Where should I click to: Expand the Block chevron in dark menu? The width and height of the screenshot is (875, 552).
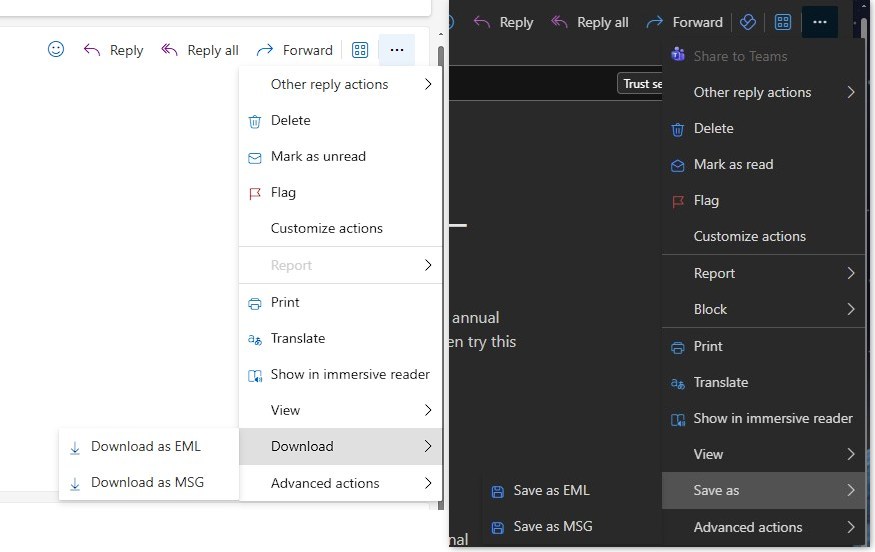pos(850,309)
